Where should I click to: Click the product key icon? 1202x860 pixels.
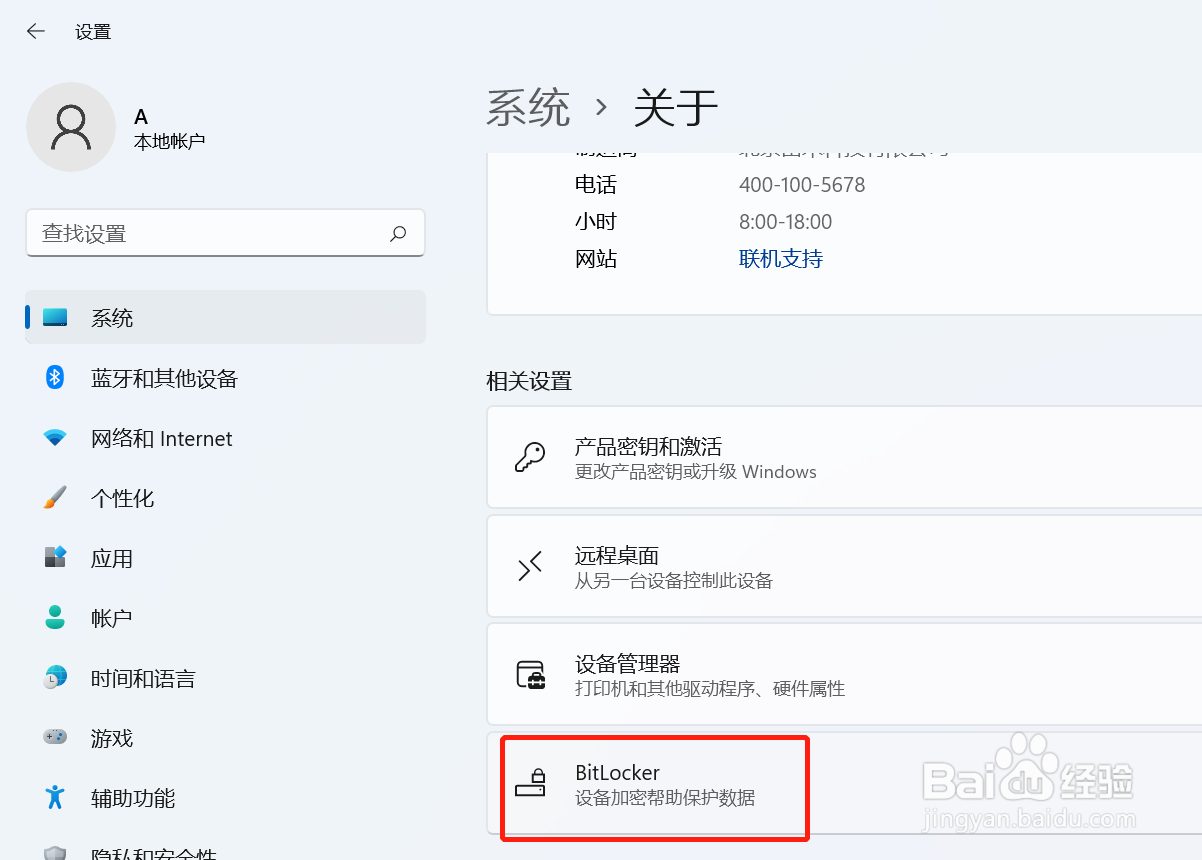click(x=530, y=458)
